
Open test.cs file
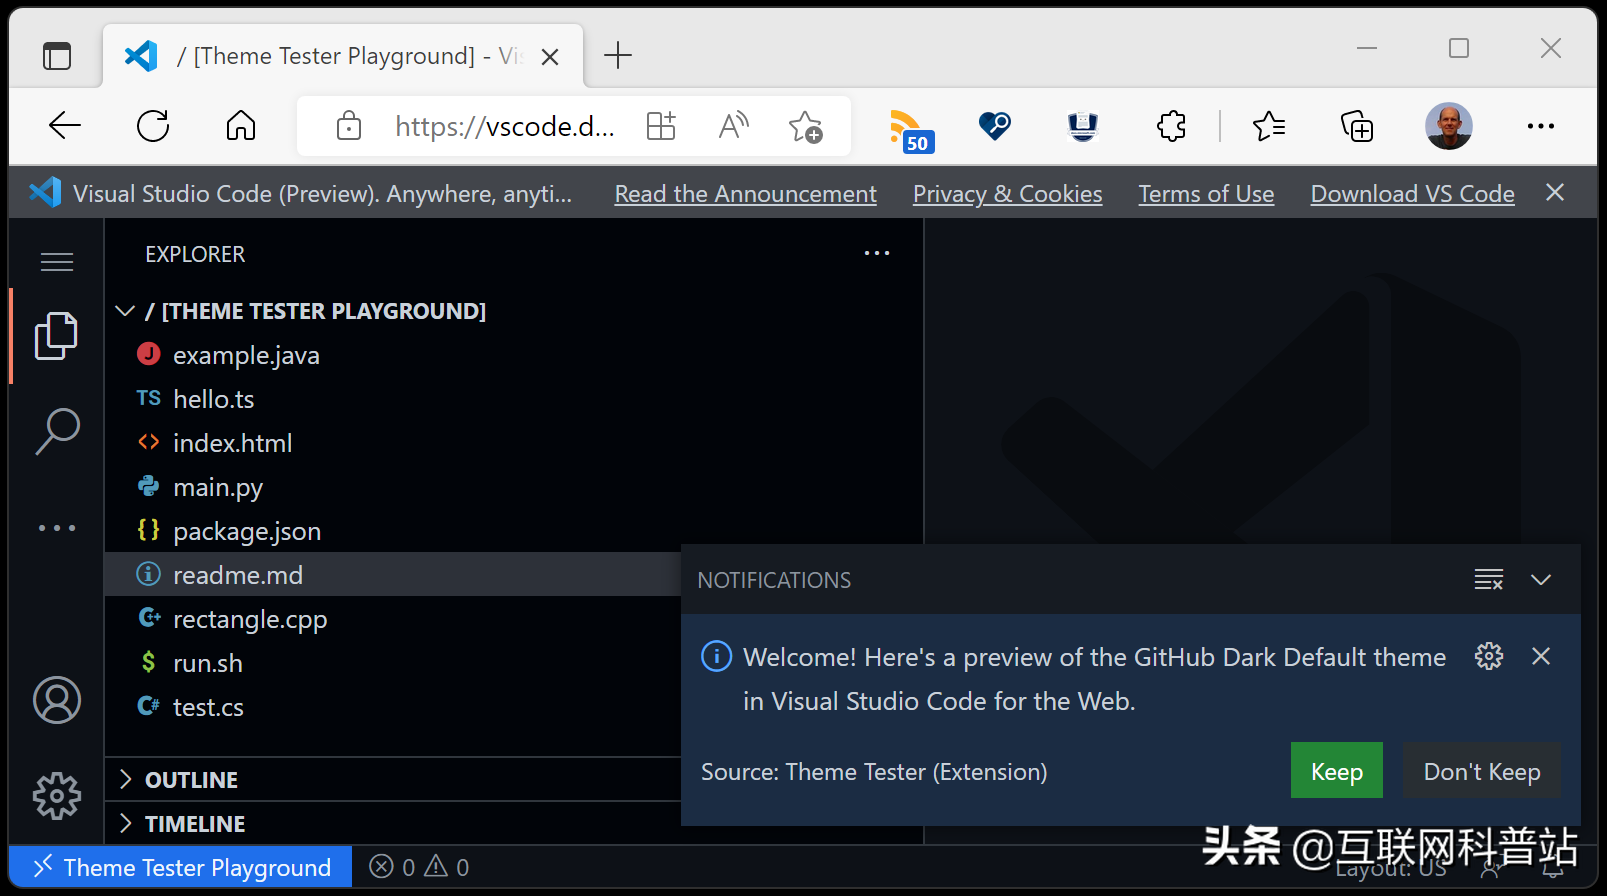[393, 707]
